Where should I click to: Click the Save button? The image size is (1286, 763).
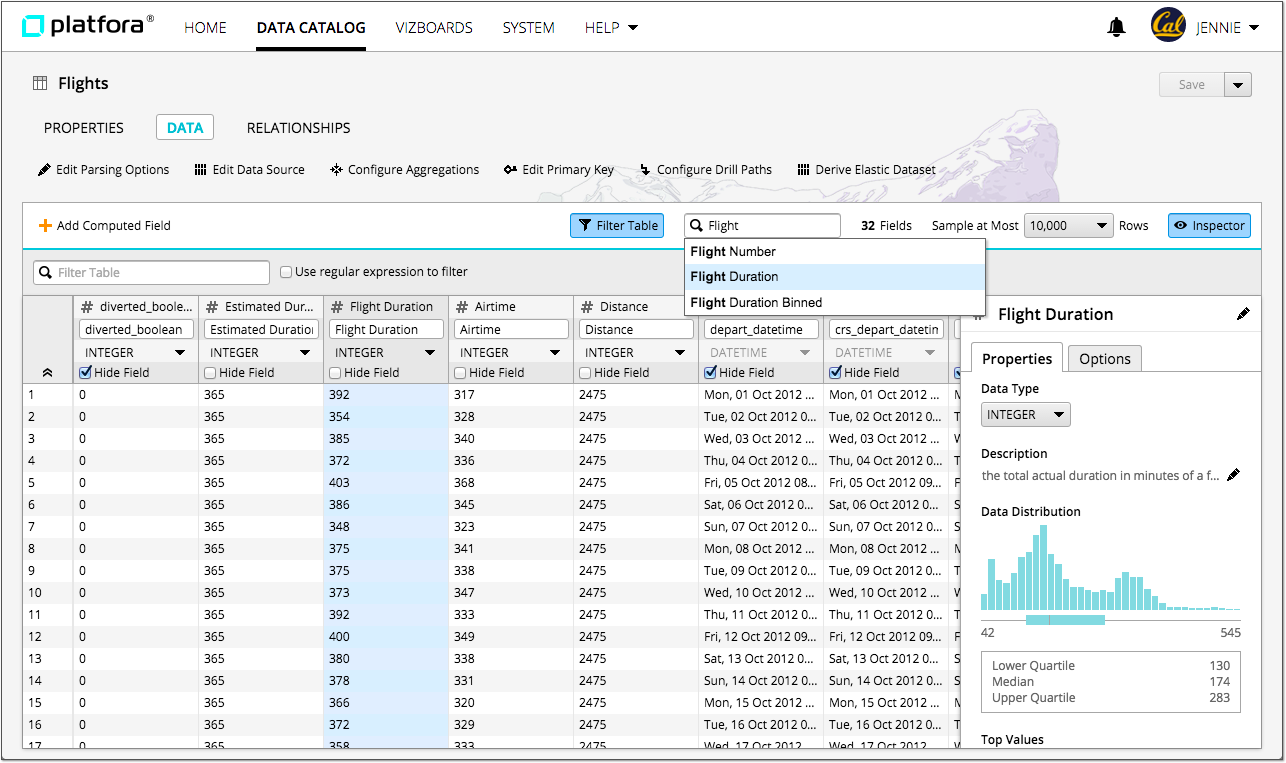(x=1192, y=85)
